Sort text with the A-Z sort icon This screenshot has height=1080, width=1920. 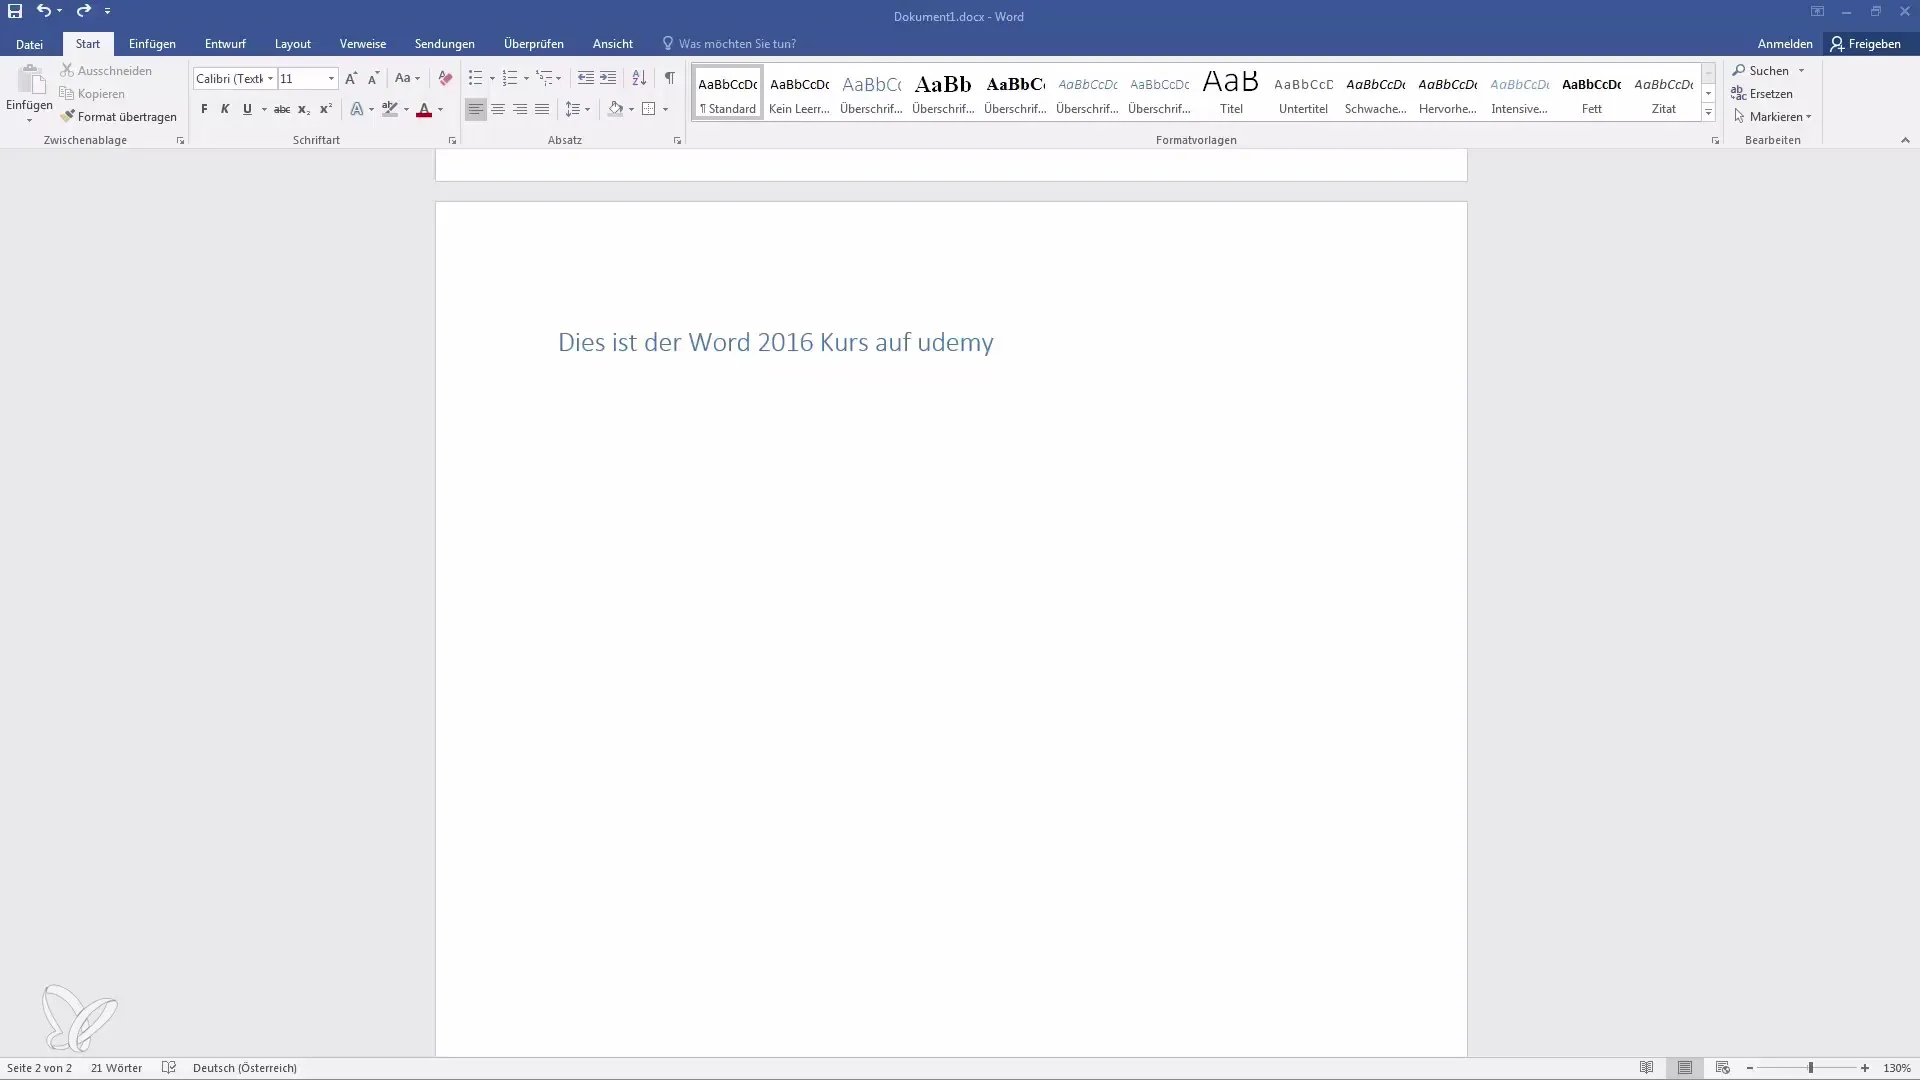639,78
